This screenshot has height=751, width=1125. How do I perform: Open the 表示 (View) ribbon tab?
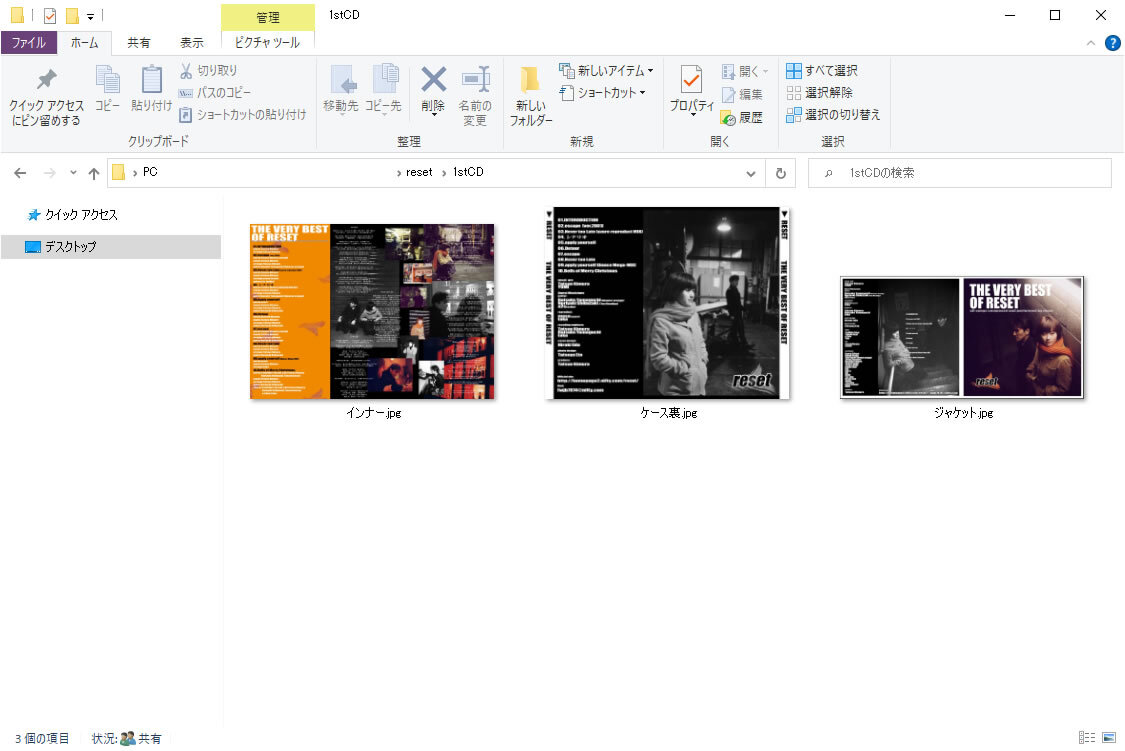tap(191, 43)
